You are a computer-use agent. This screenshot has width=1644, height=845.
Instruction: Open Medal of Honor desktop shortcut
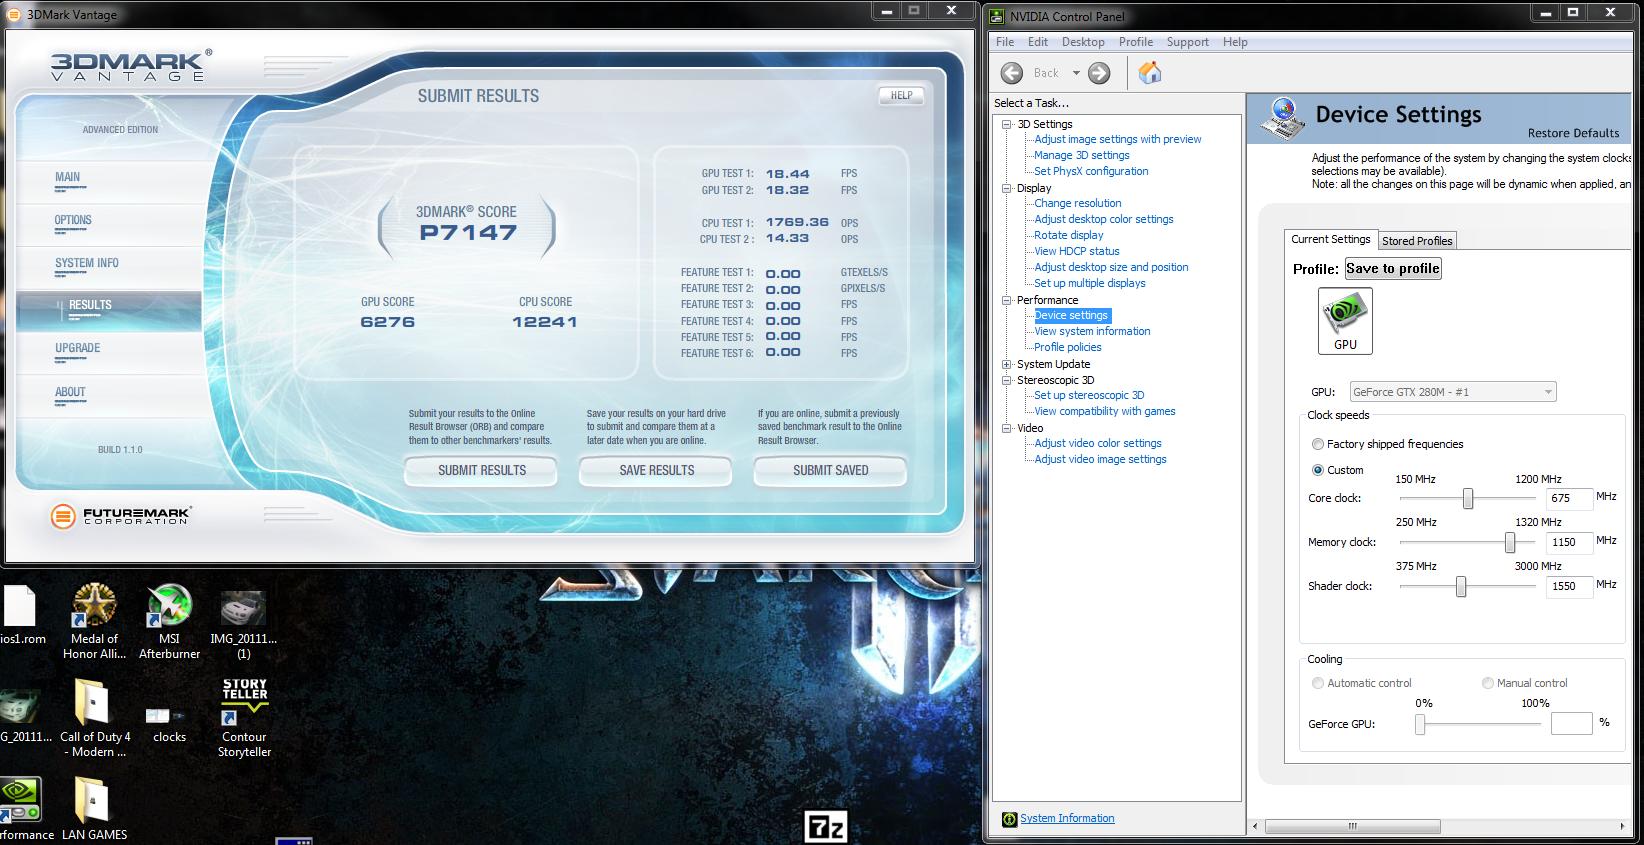click(94, 621)
